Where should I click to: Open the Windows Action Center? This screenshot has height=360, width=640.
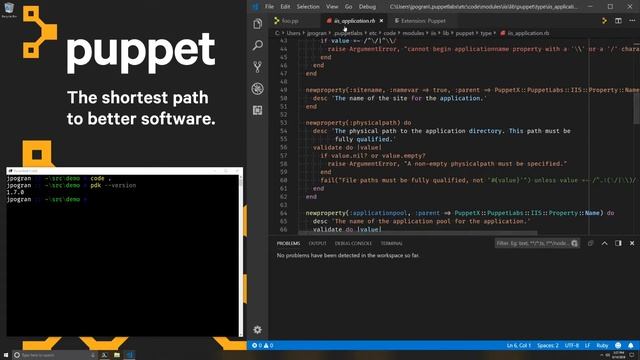coord(632,355)
